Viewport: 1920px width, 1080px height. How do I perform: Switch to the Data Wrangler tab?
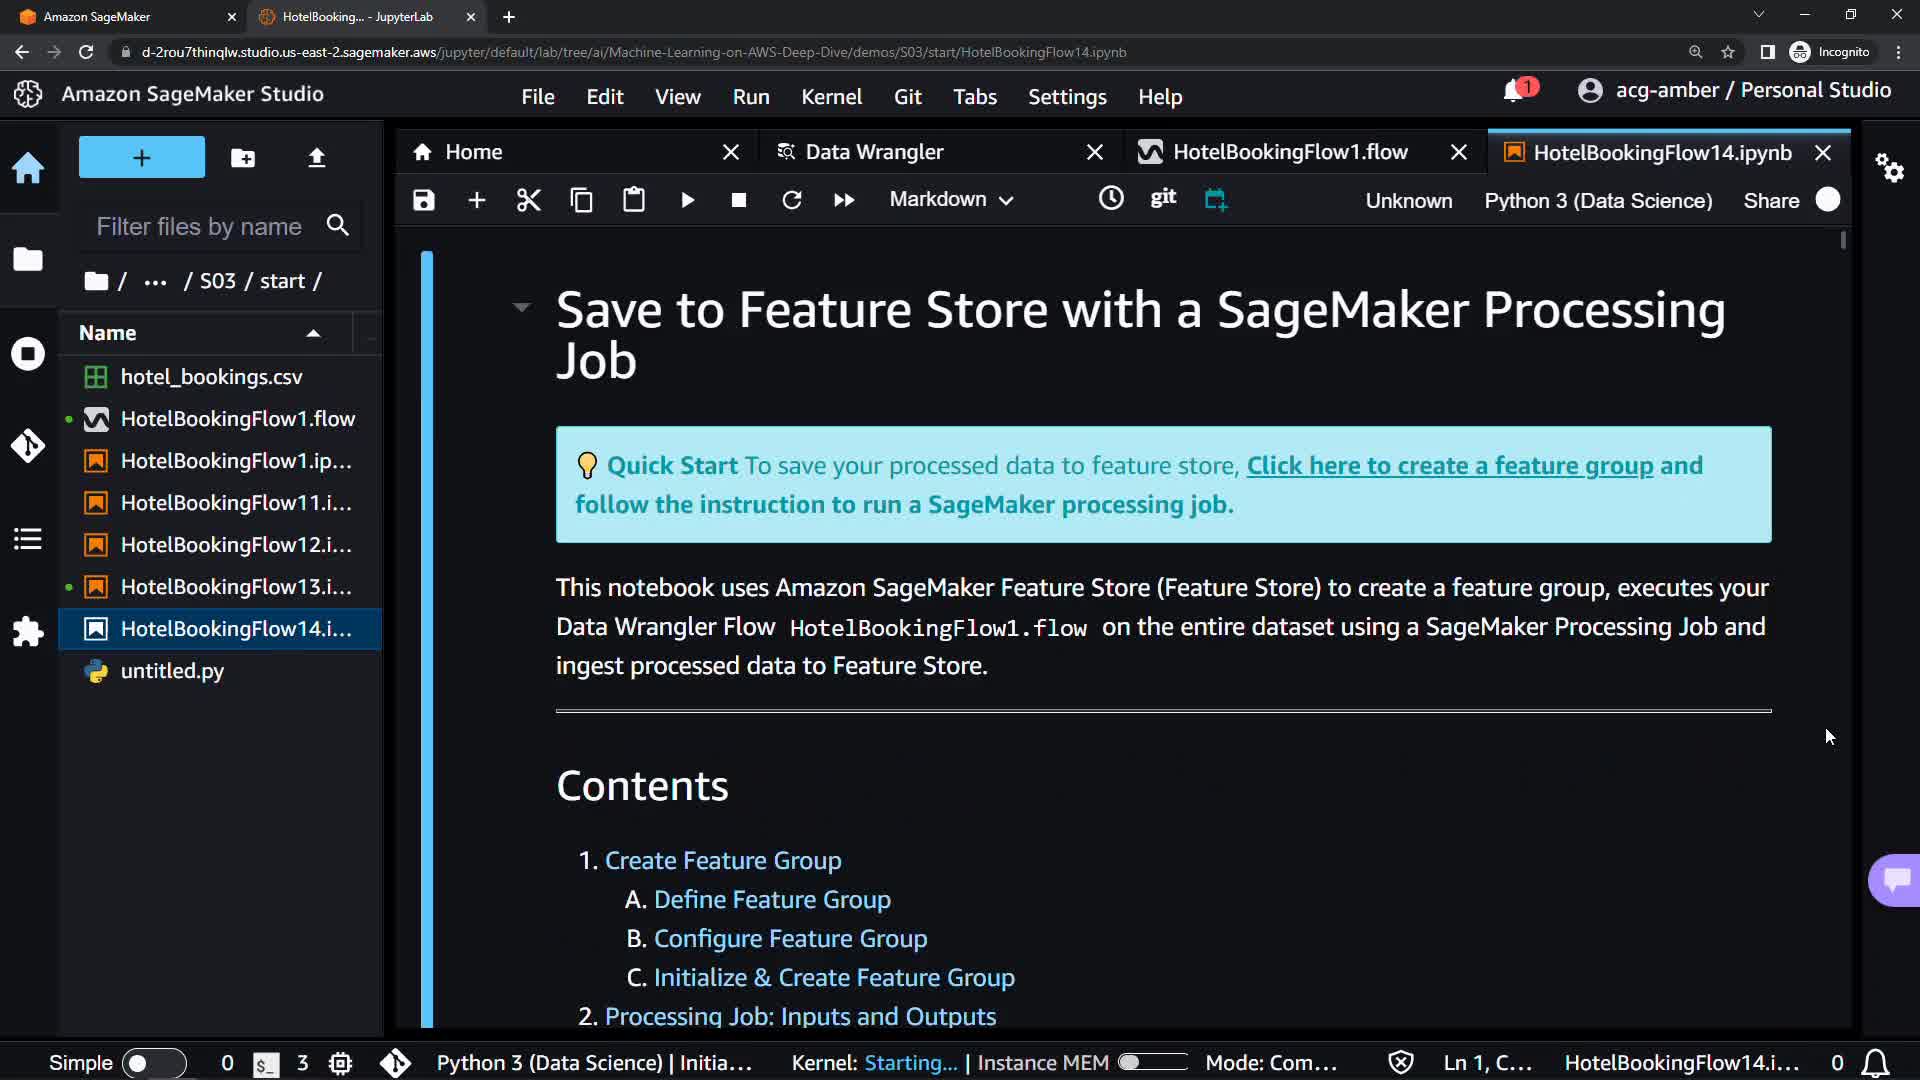click(x=874, y=152)
